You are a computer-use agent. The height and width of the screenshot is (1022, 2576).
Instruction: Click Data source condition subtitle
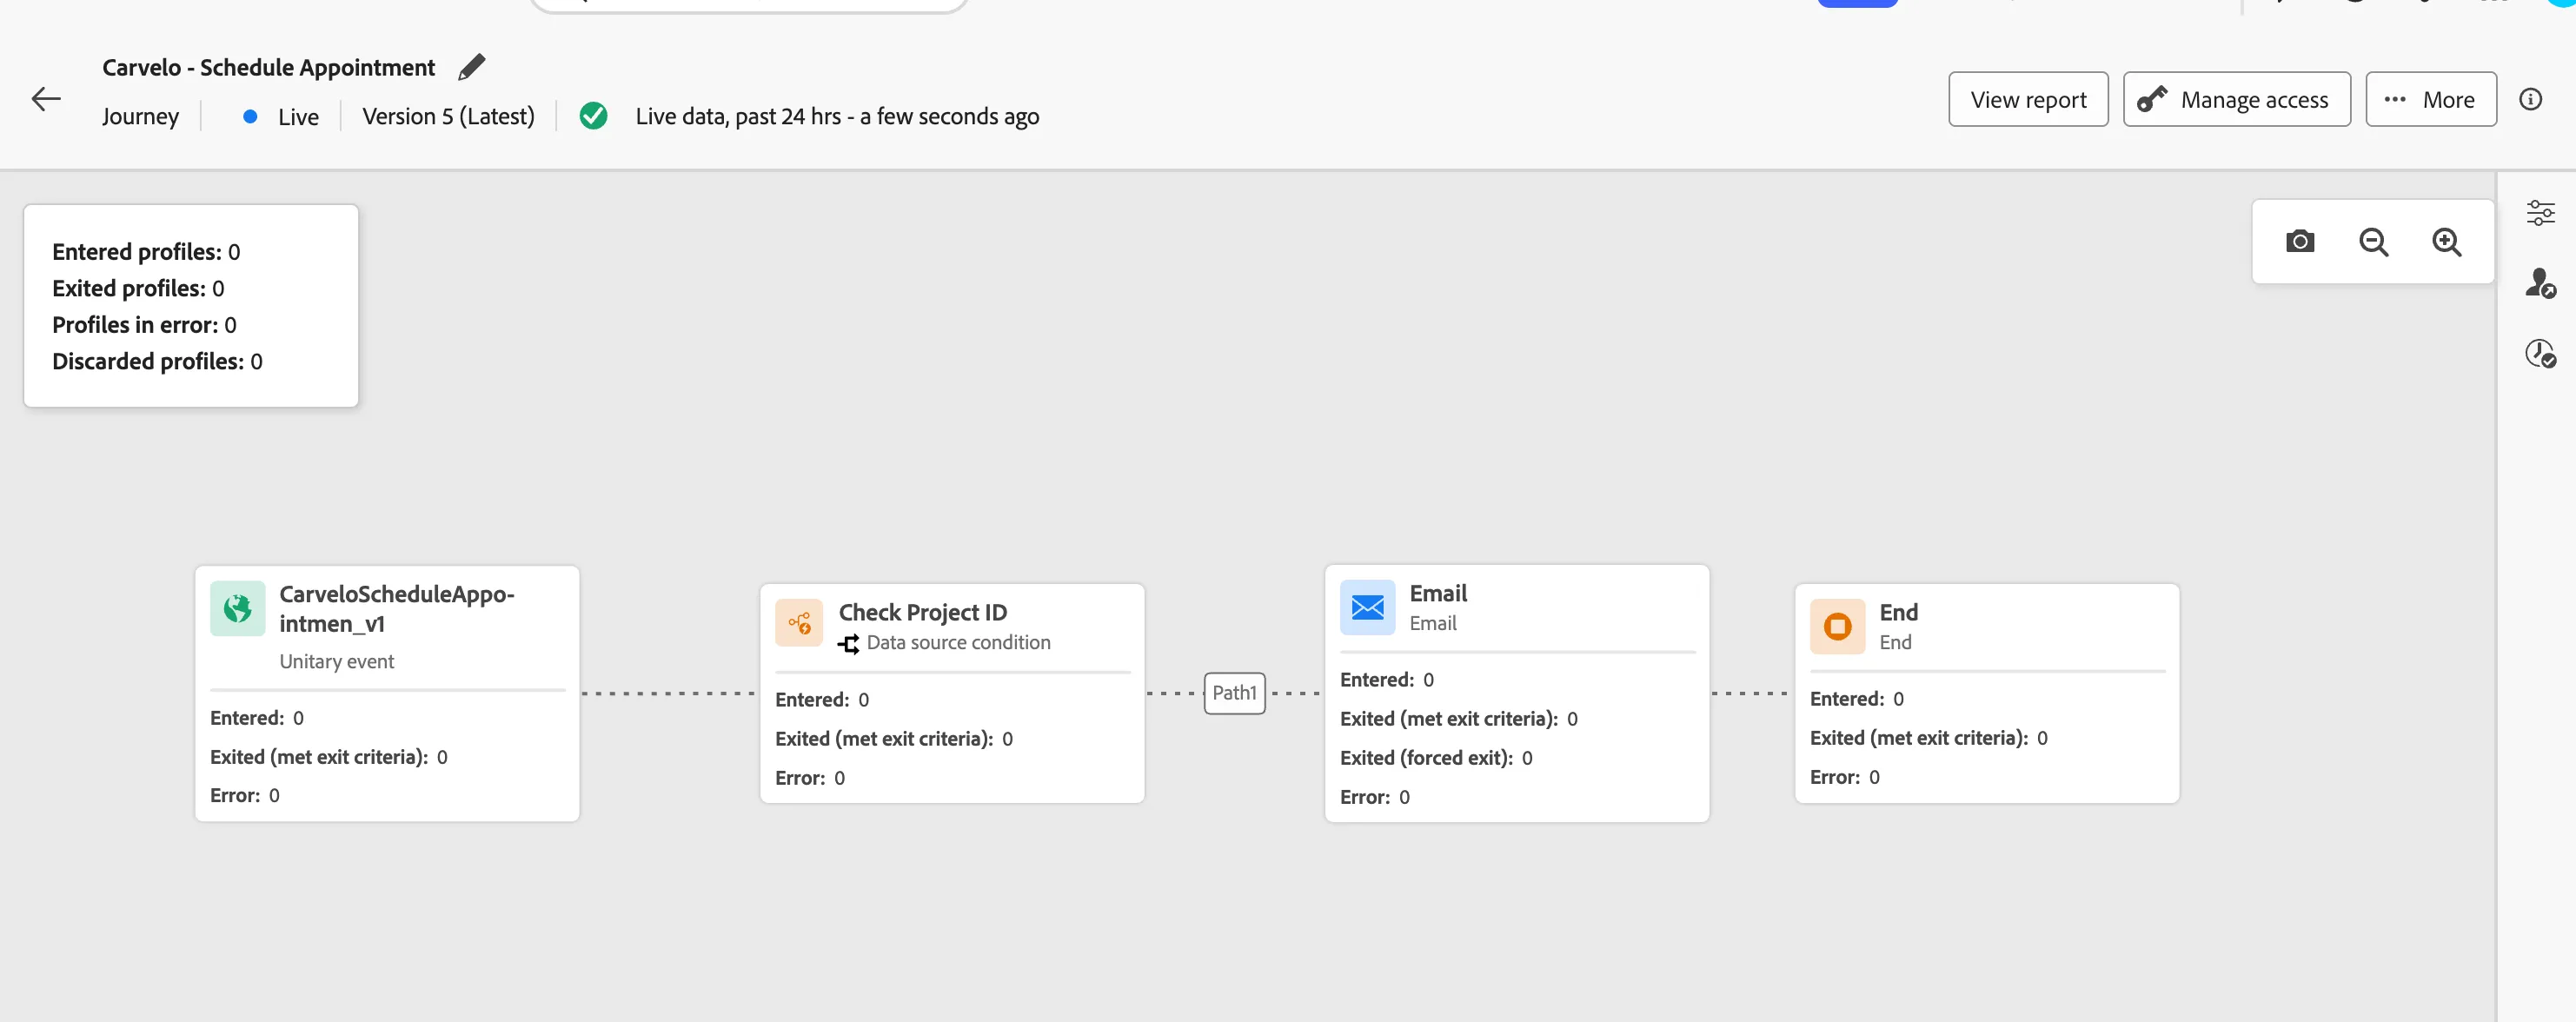(x=958, y=643)
